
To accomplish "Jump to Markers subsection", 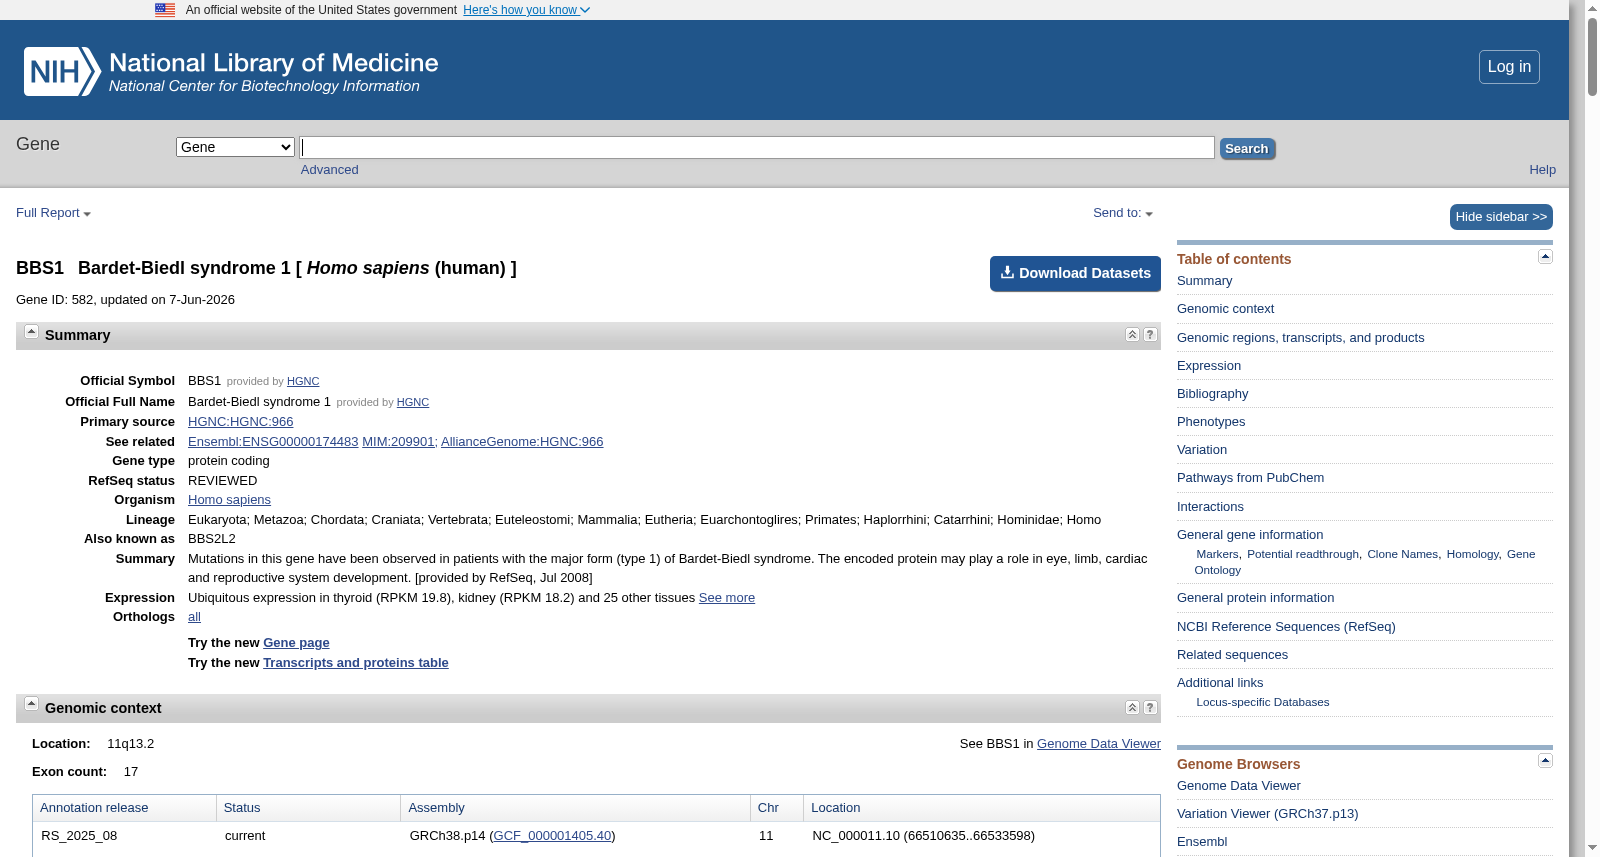I will [x=1217, y=554].
